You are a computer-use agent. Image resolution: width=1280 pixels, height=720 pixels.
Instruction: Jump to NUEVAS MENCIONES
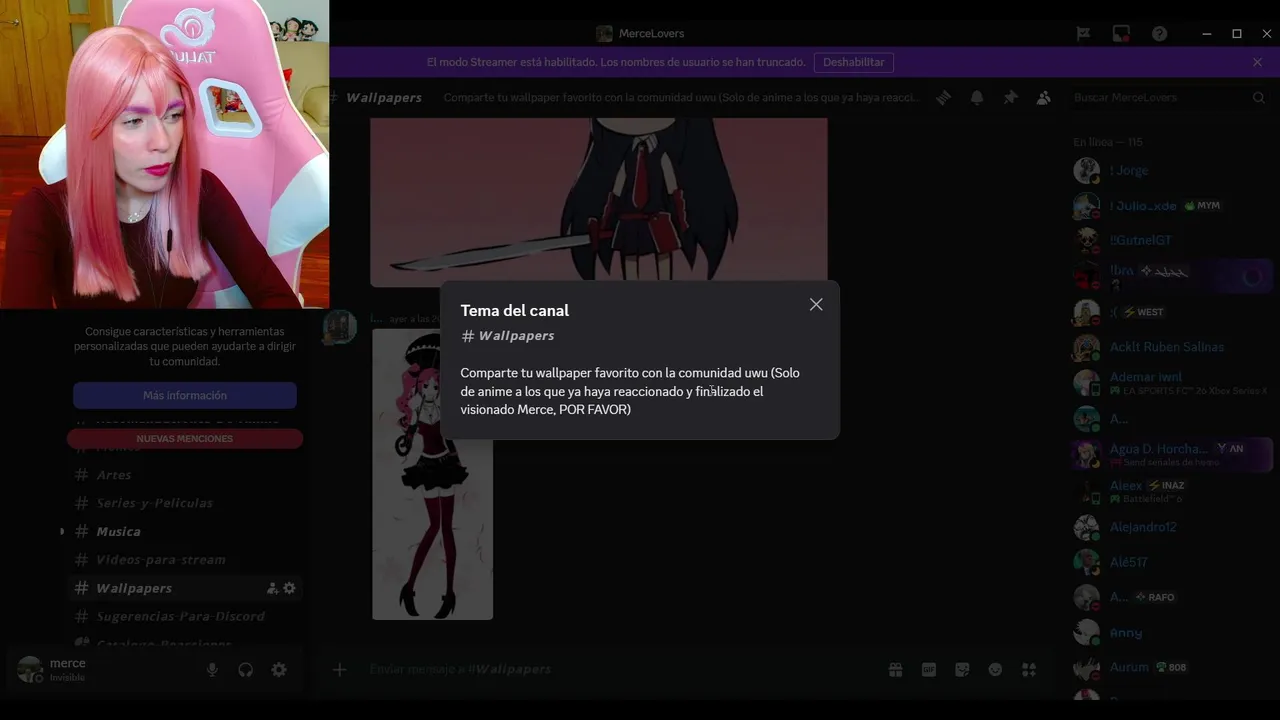185,438
